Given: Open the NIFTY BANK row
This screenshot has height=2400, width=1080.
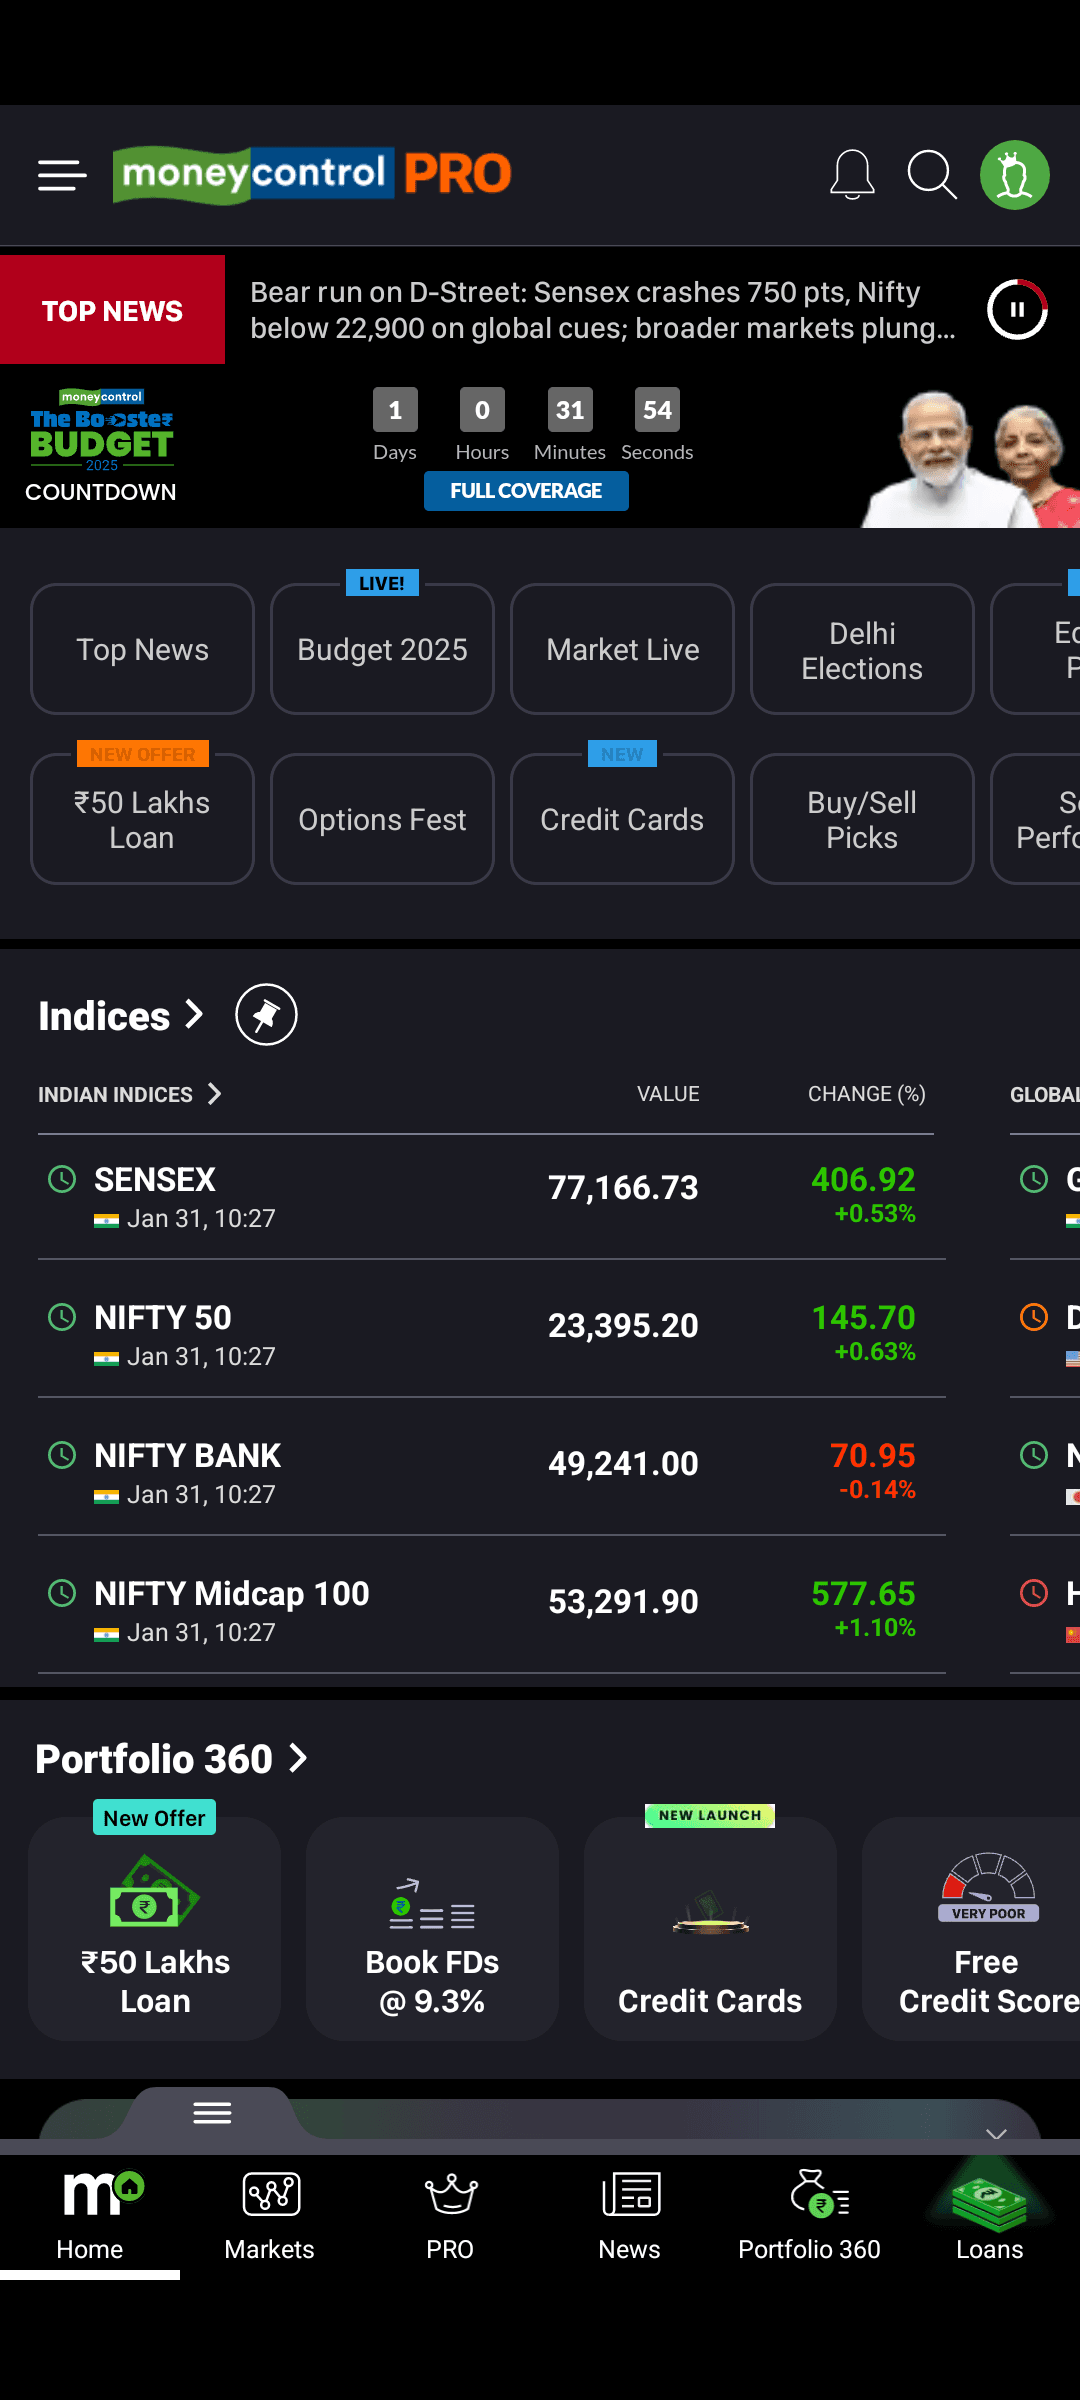Looking at the screenshot, I should (491, 1467).
